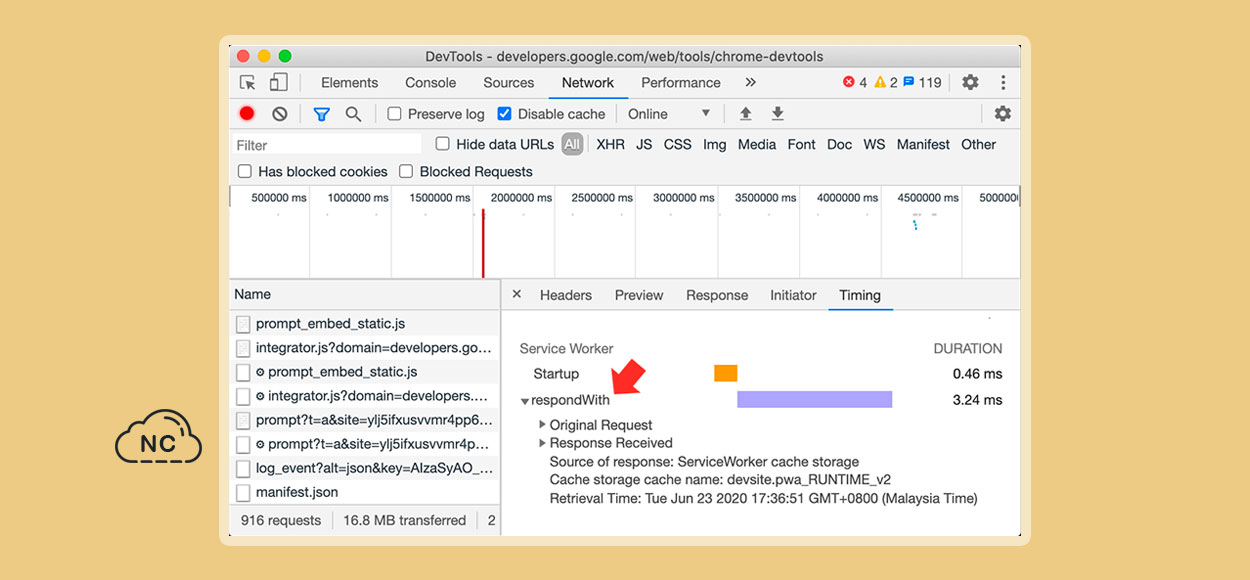Open the Headers tab
This screenshot has width=1250, height=580.
566,295
